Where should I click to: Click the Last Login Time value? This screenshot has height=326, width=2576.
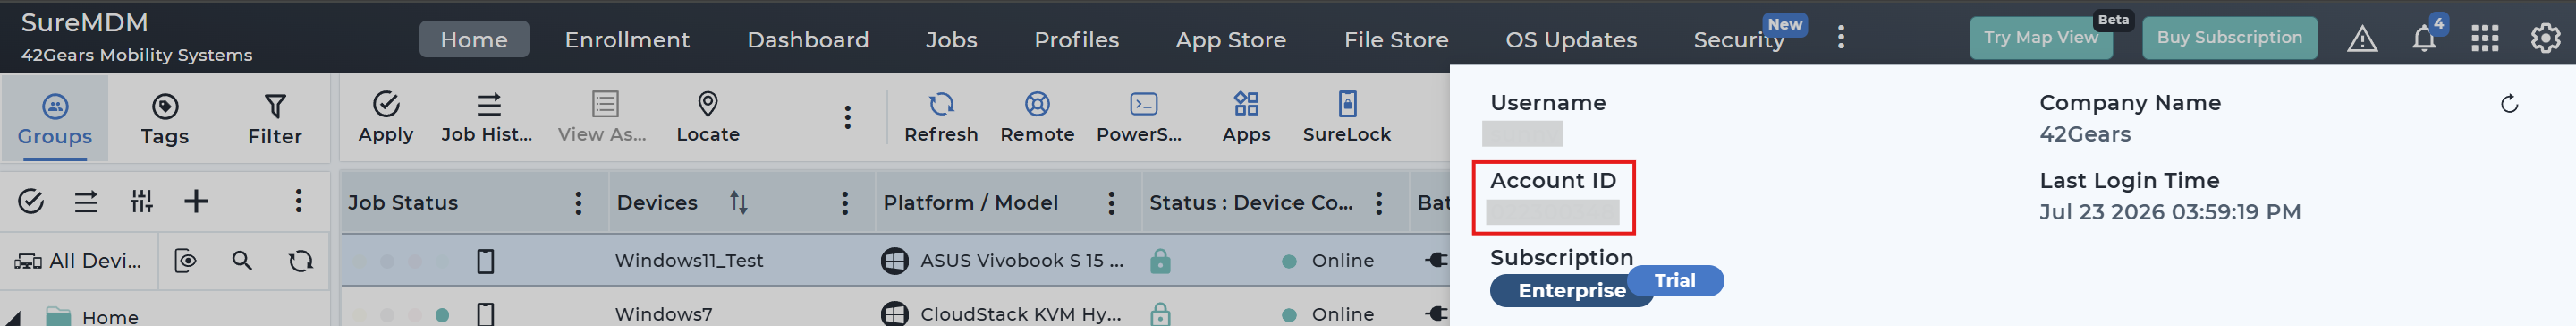click(2170, 212)
